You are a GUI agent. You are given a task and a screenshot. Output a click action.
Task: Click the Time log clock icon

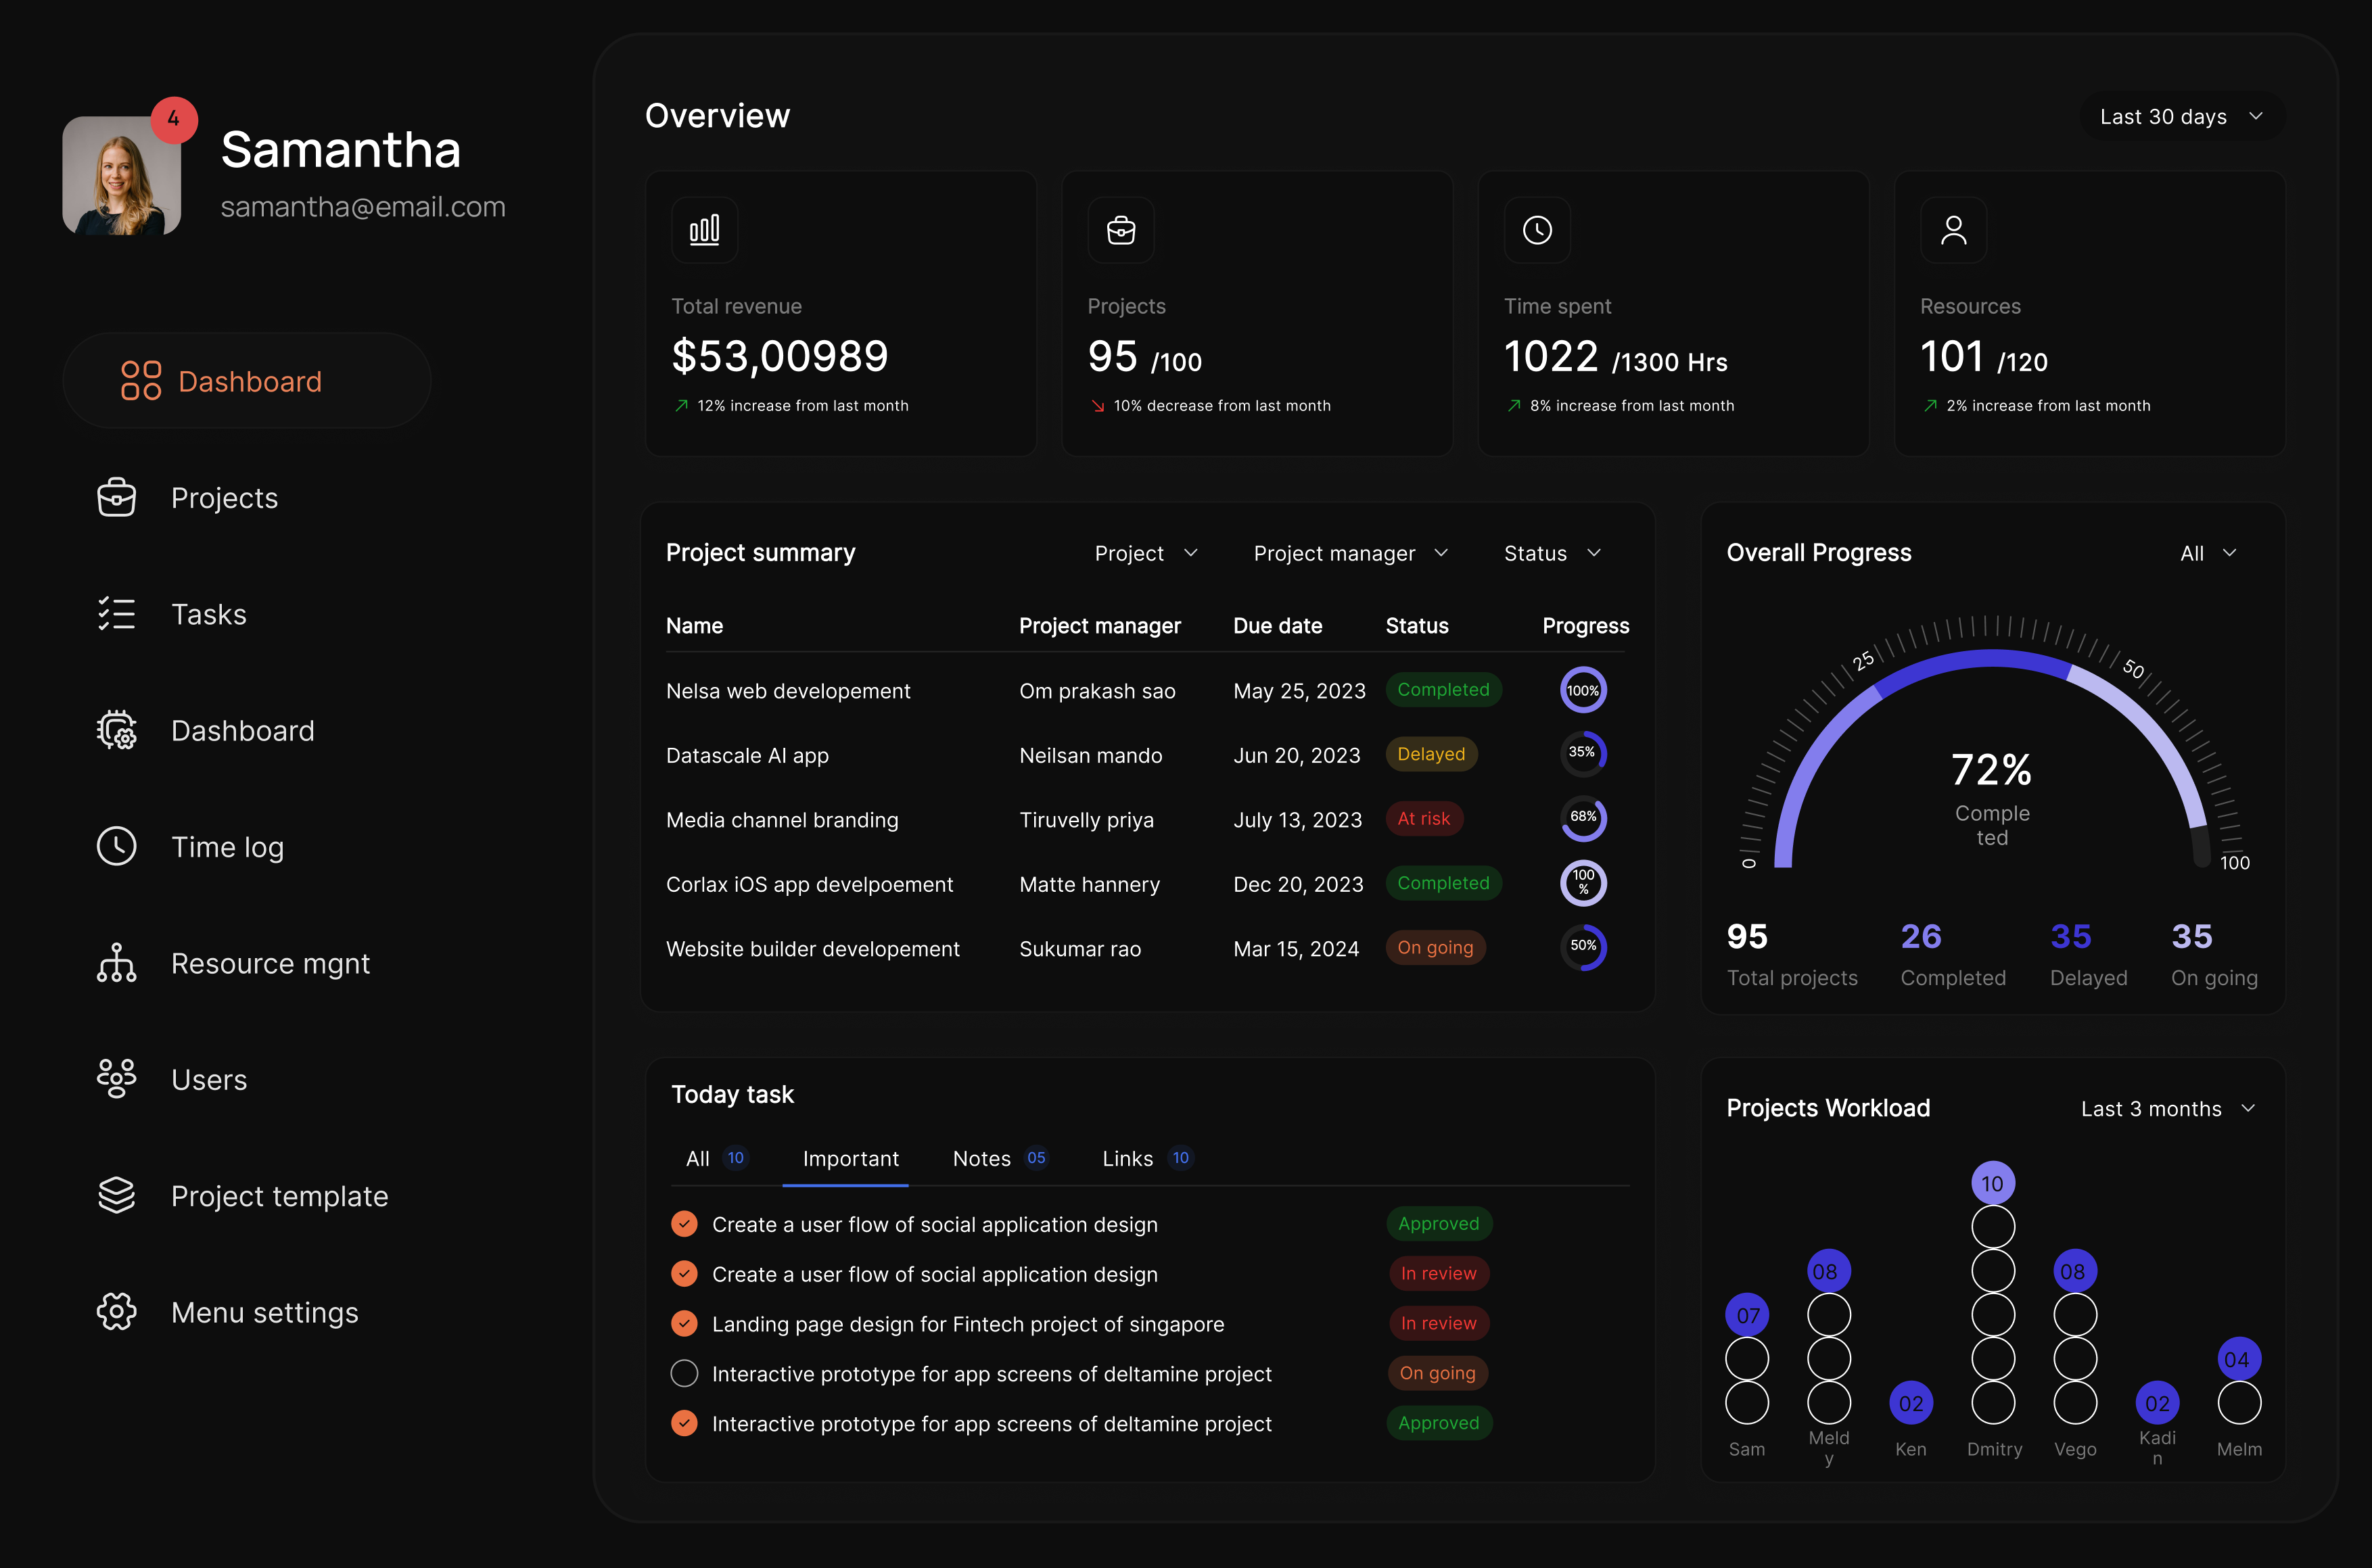coord(117,846)
